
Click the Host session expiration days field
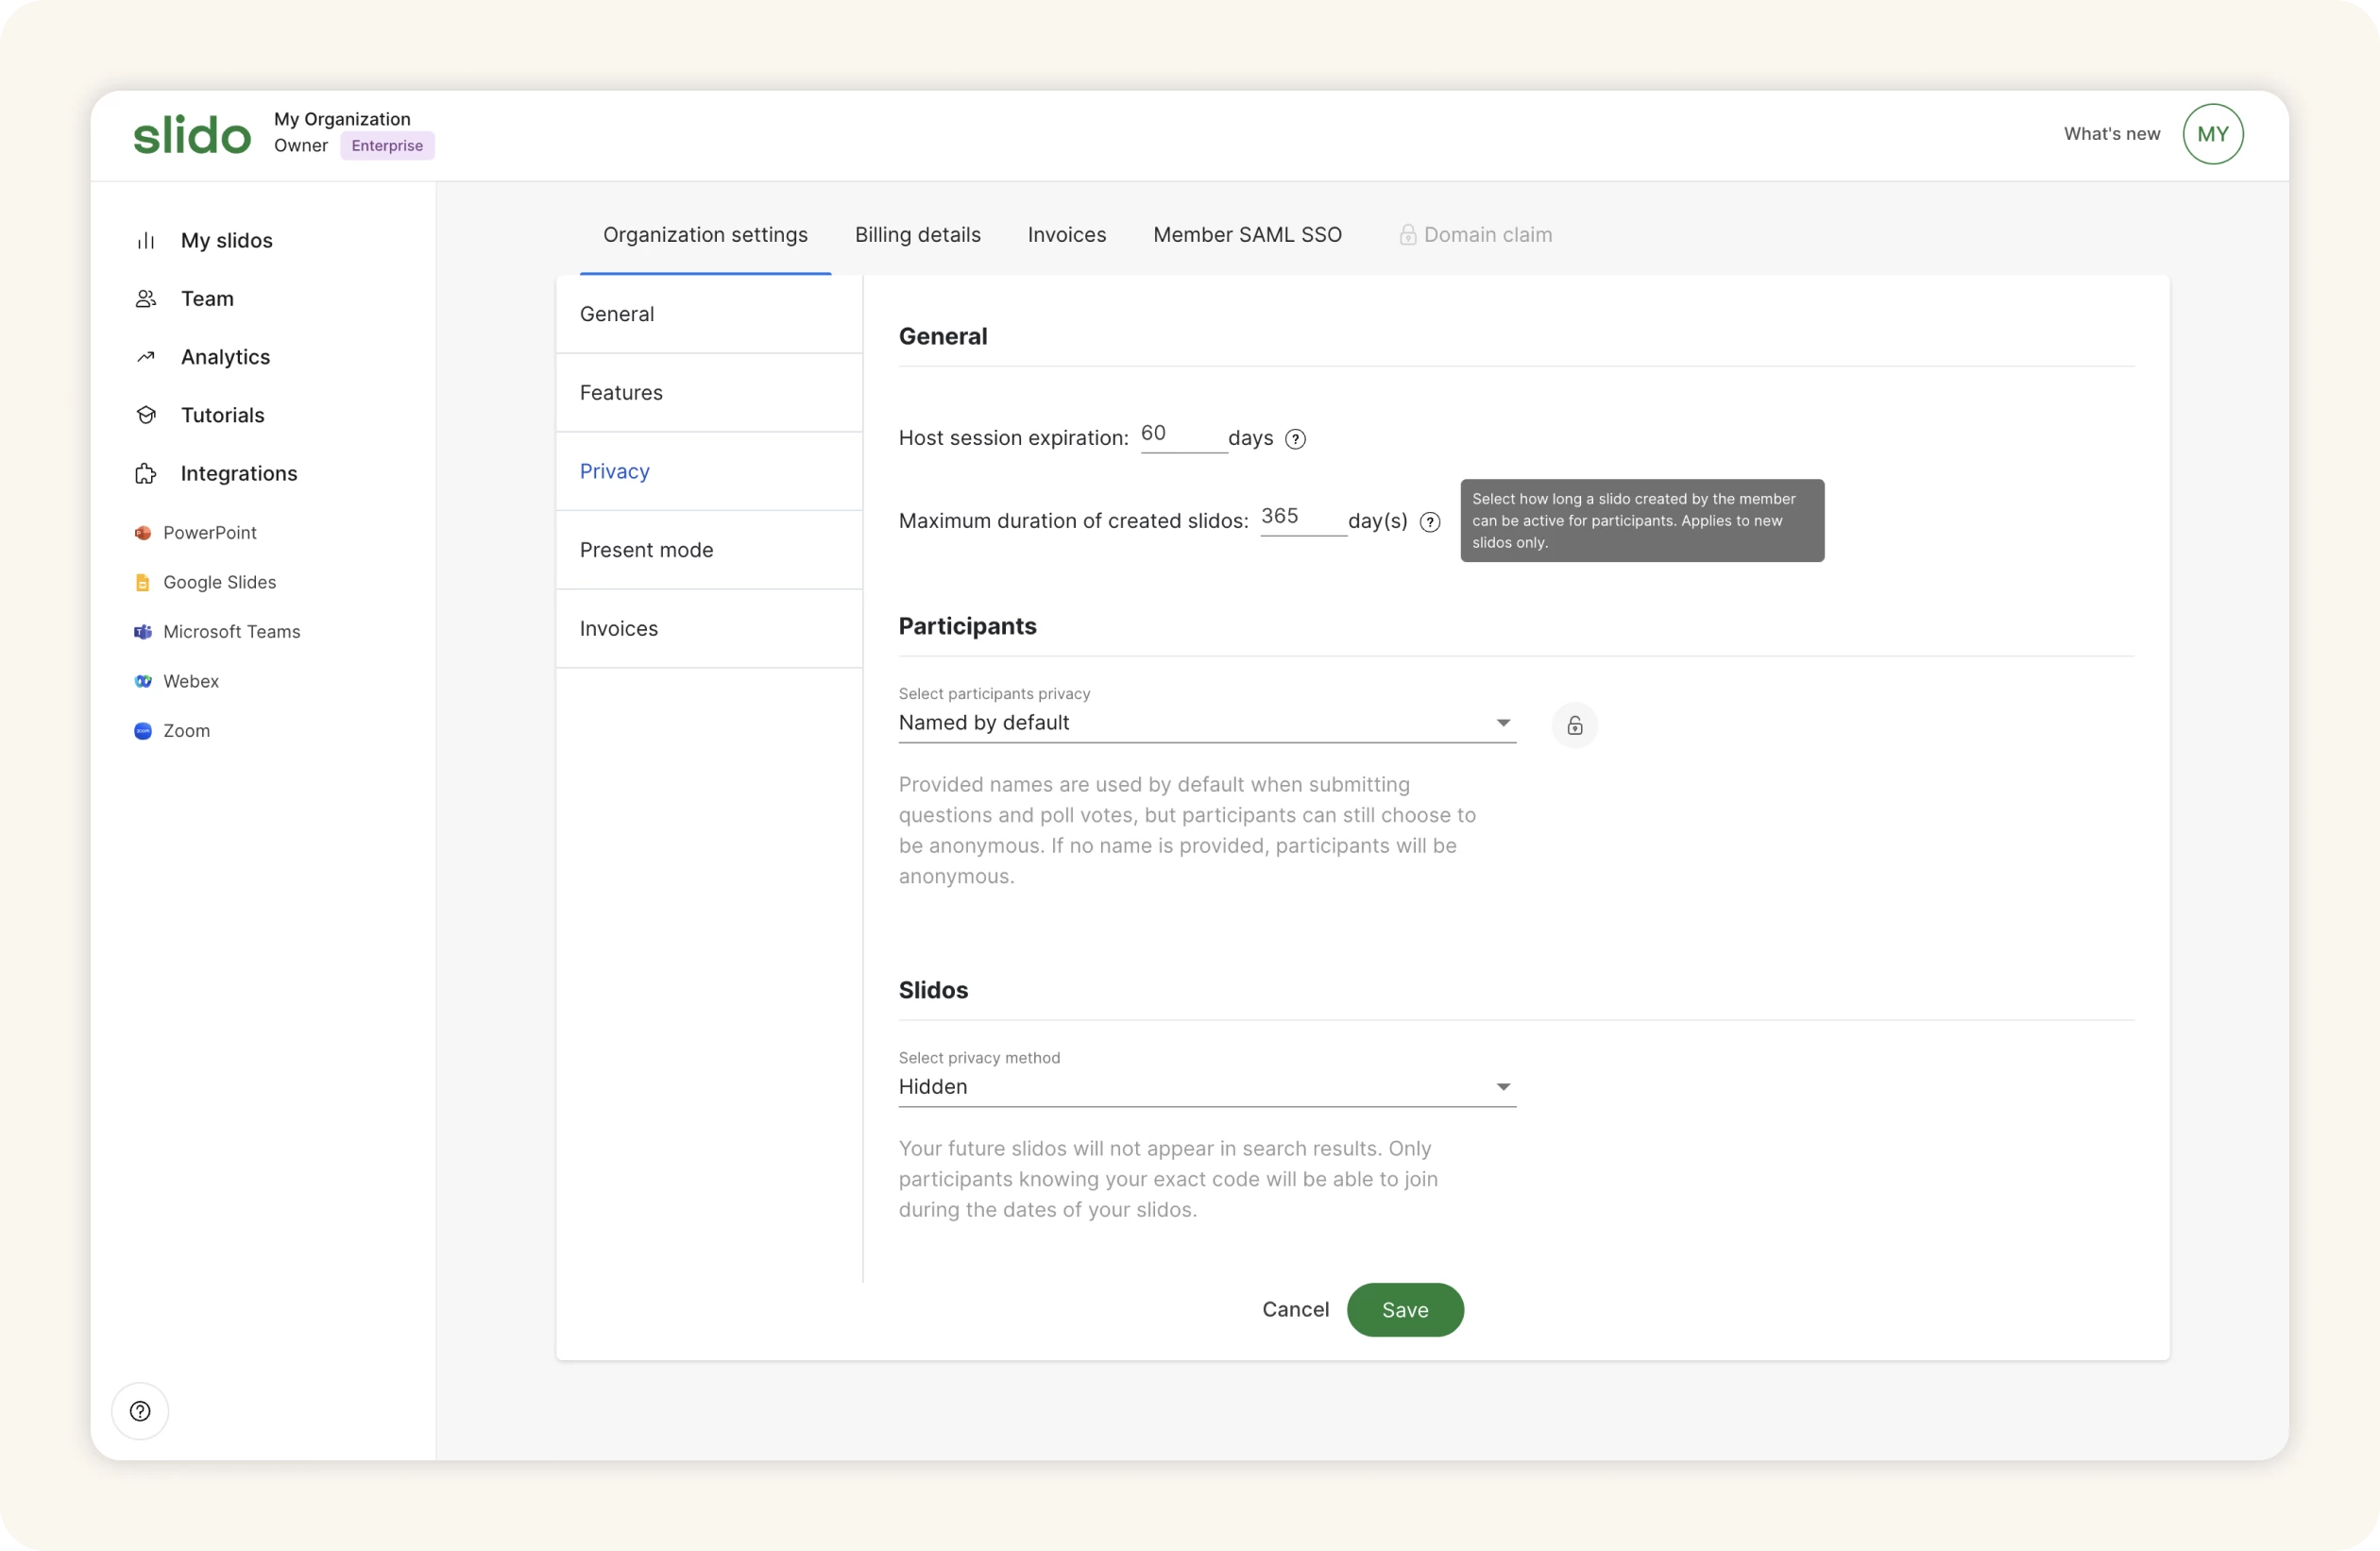click(1184, 435)
